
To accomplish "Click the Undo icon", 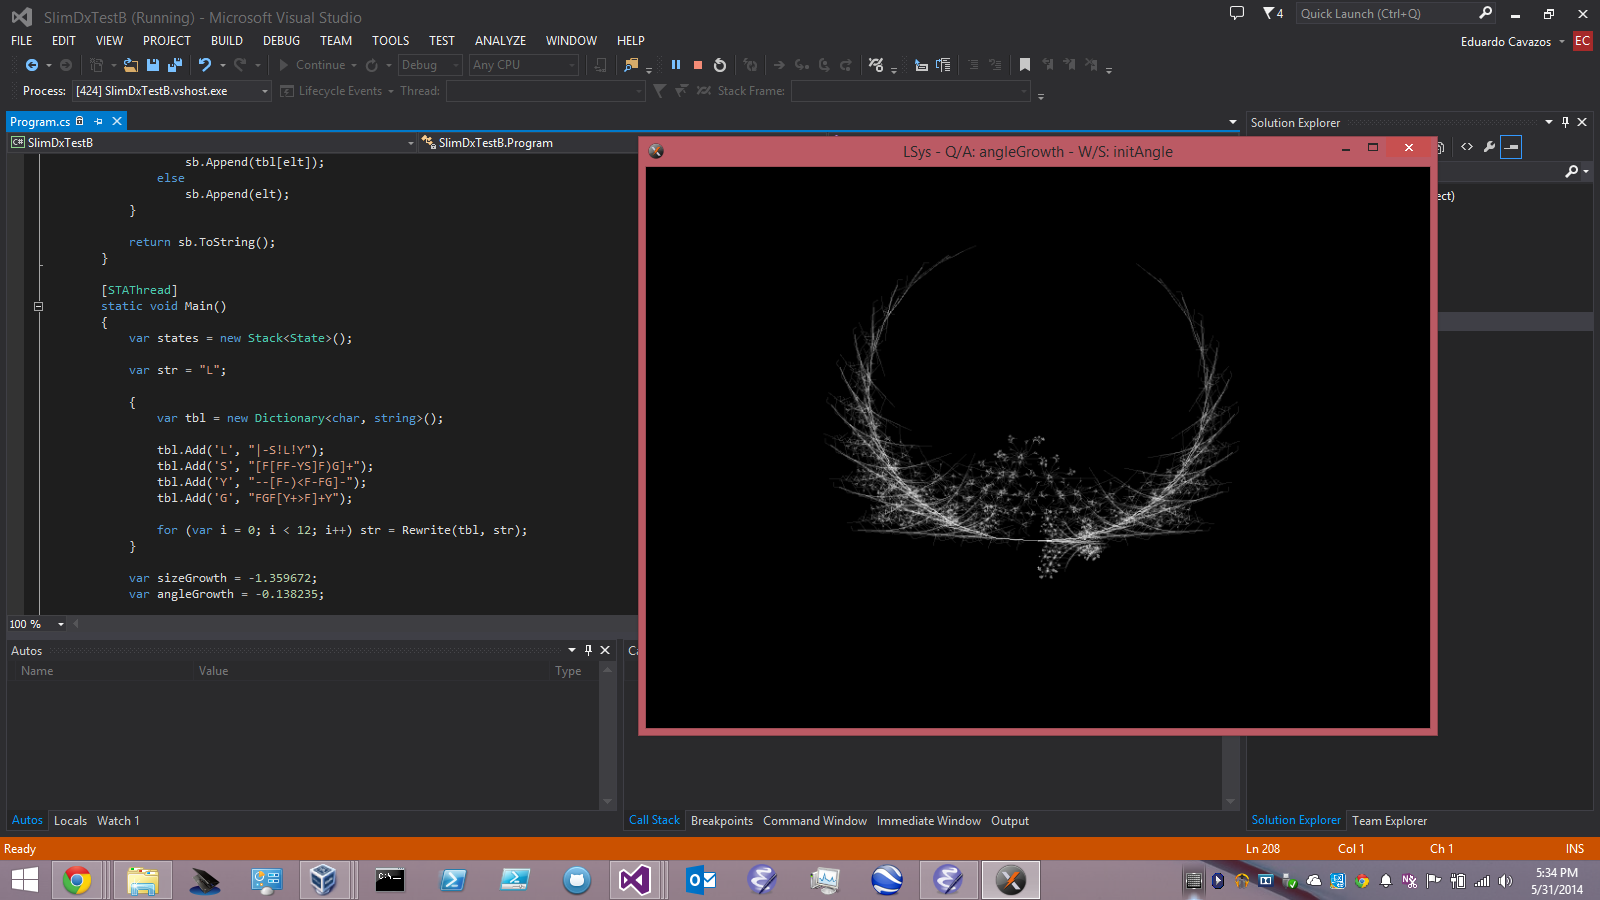I will (205, 65).
